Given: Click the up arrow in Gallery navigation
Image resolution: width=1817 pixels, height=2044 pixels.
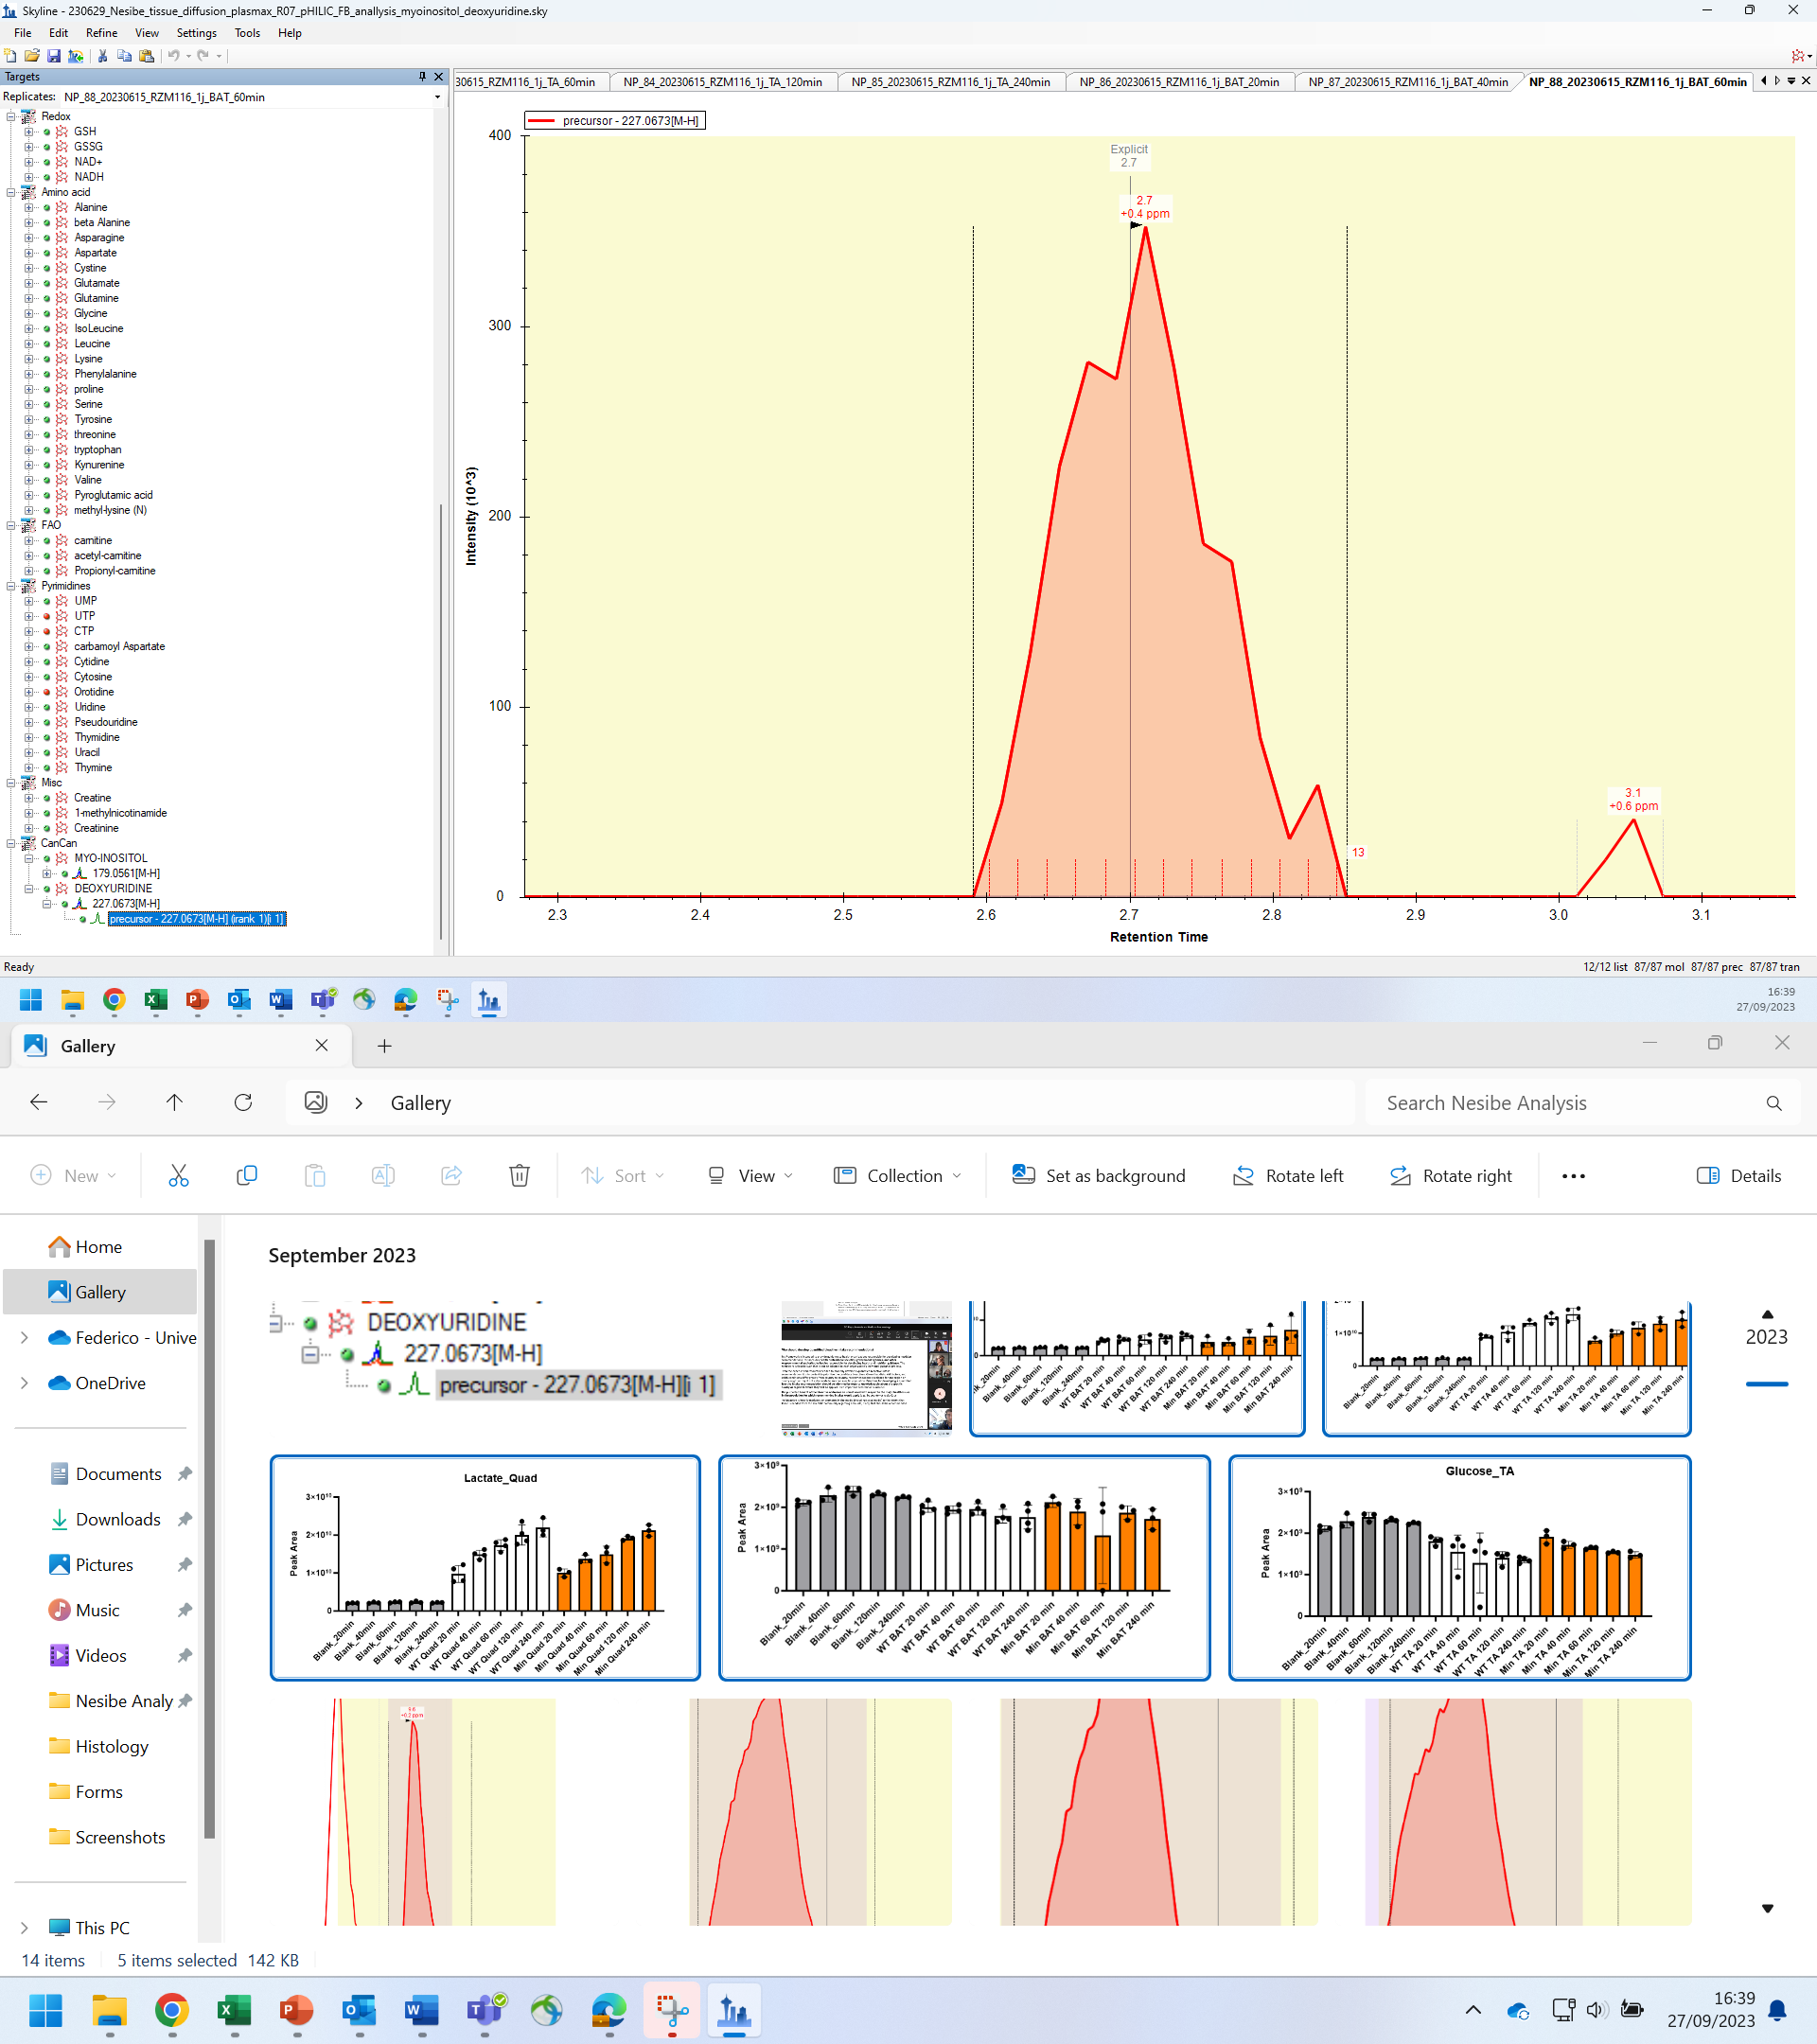Looking at the screenshot, I should (x=175, y=1102).
